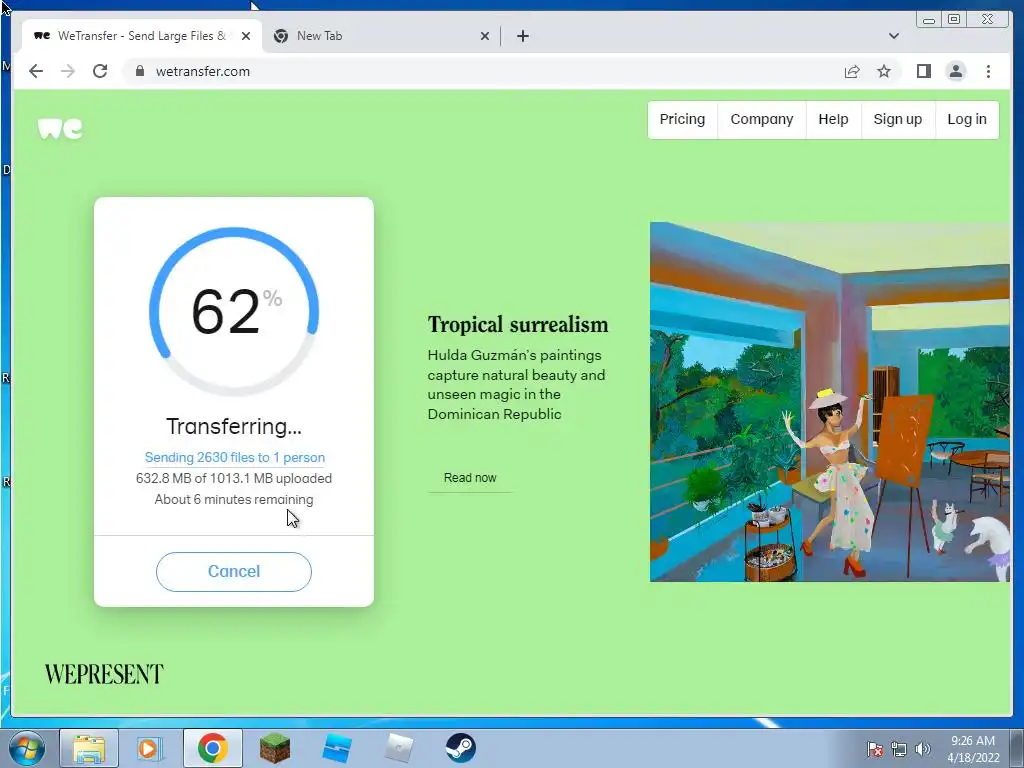Go back using the browser back arrow
Viewport: 1024px width, 768px height.
36,71
